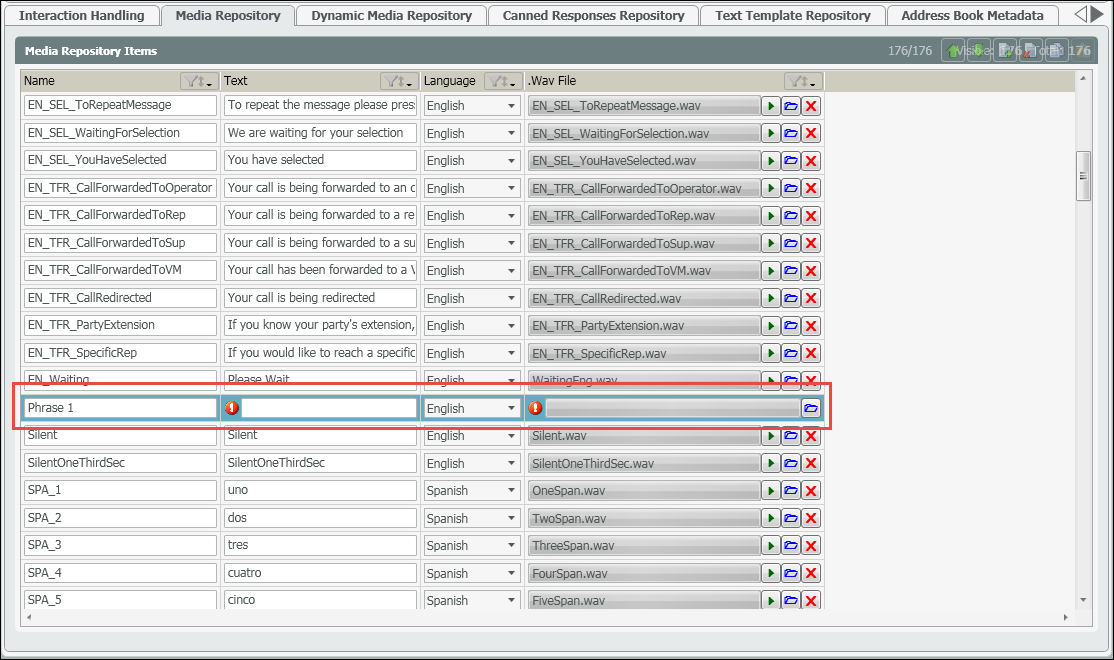Browse for the Phrase 1 wav file
This screenshot has width=1114, height=660.
[x=811, y=408]
